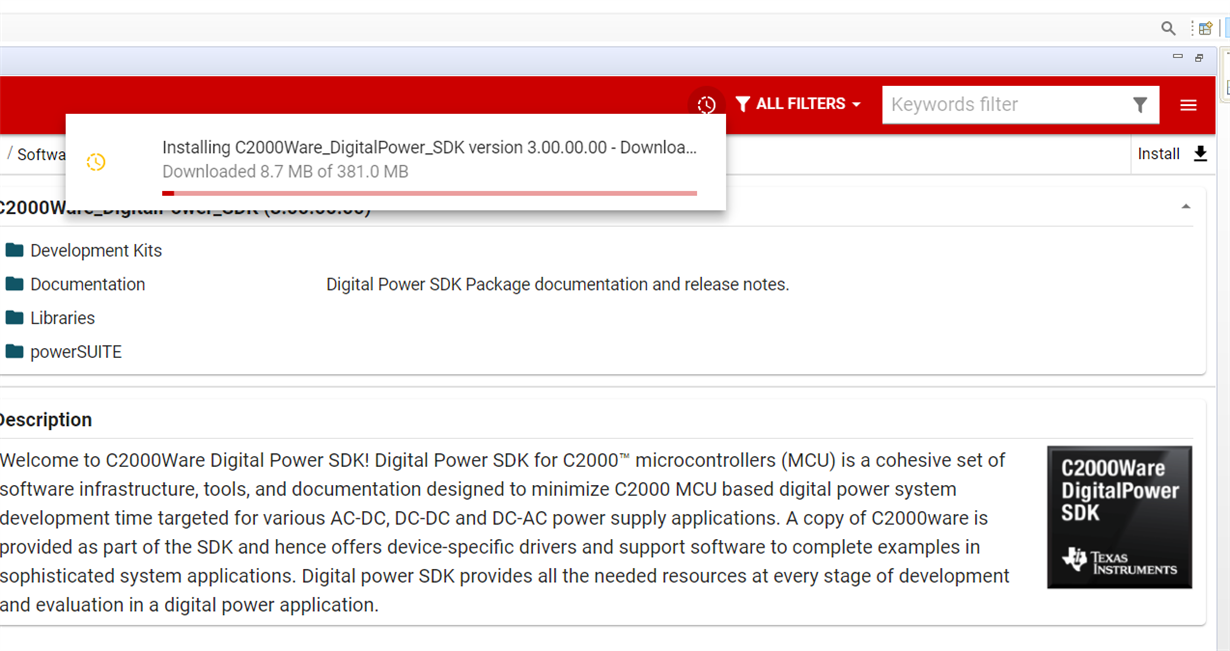Click the C2000Ware DigitalPower SDK logo thumbnail

[x=1119, y=517]
